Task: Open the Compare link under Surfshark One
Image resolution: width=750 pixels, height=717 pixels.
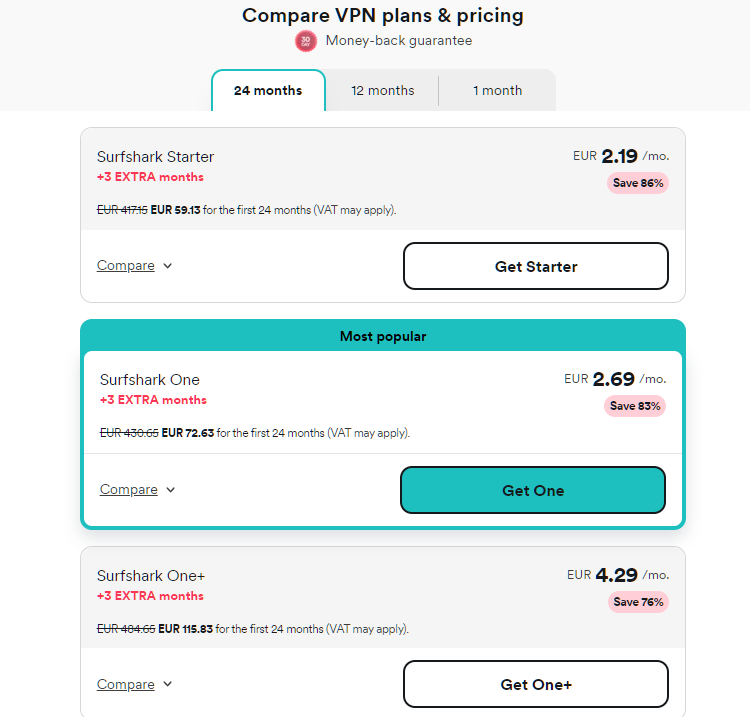Action: [129, 489]
